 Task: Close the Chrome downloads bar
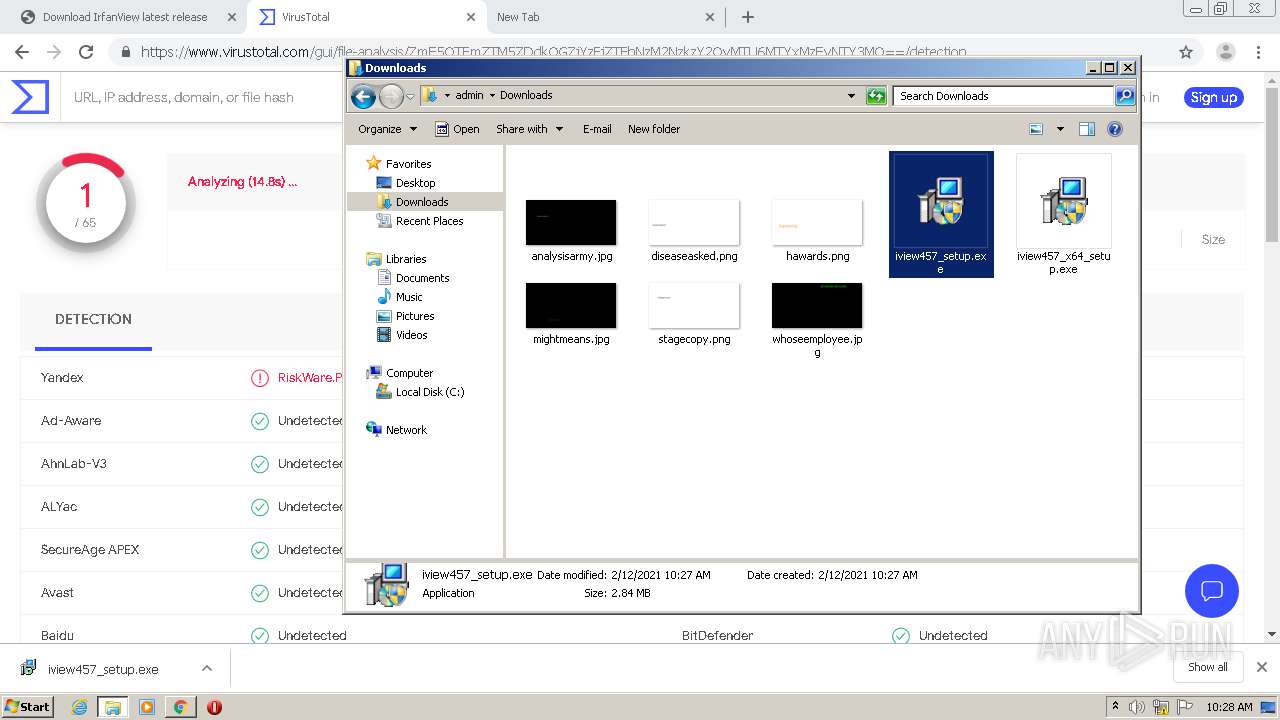[1261, 667]
